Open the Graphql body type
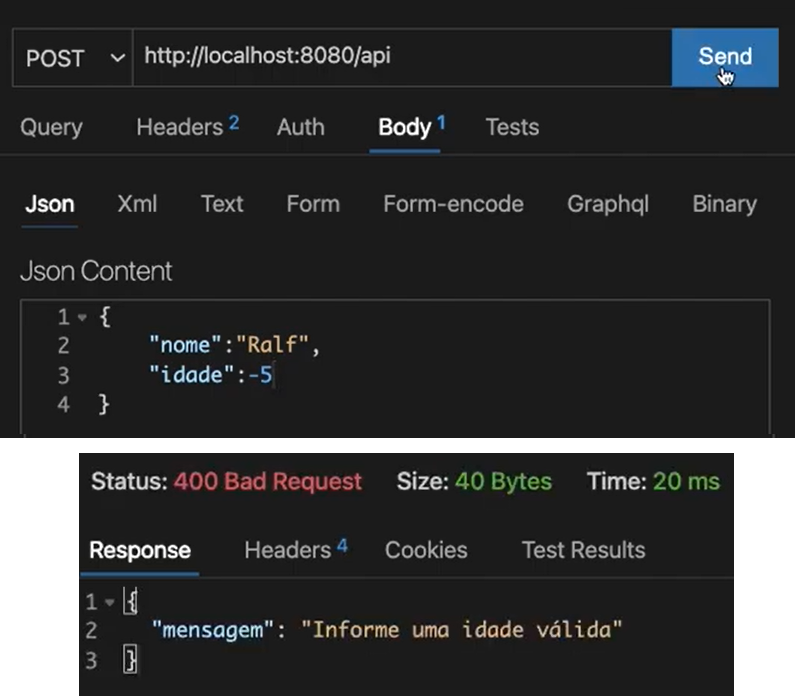This screenshot has width=795, height=696. [607, 204]
